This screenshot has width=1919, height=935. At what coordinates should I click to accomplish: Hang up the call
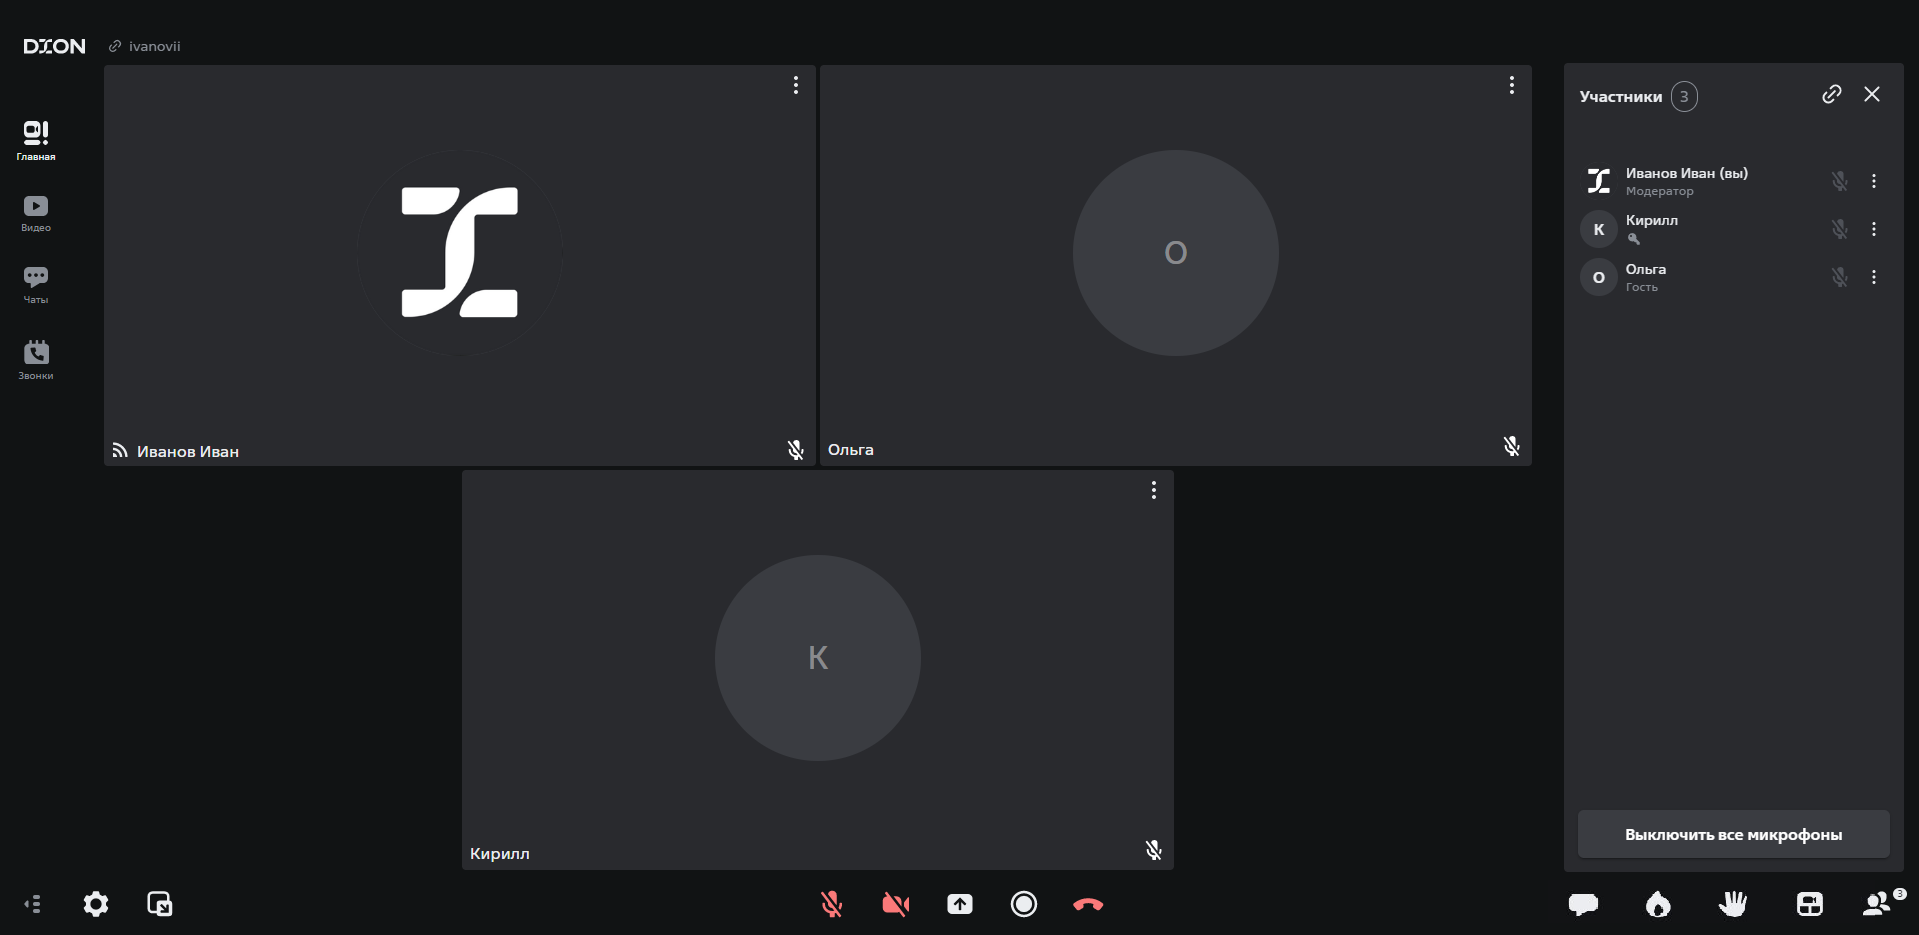[1088, 904]
